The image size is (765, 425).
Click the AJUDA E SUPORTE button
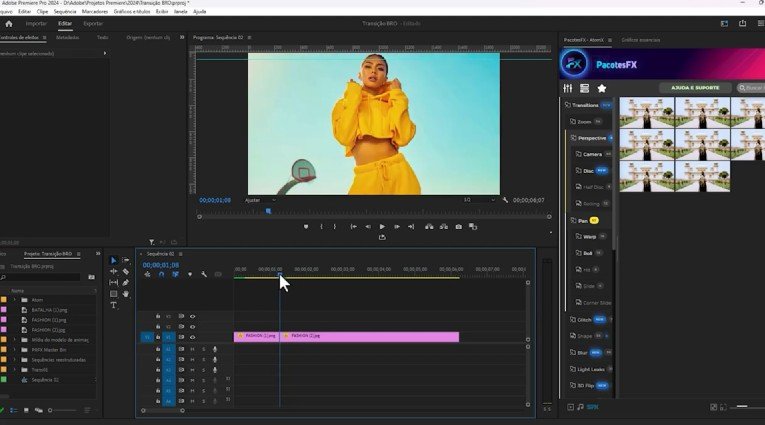(694, 88)
